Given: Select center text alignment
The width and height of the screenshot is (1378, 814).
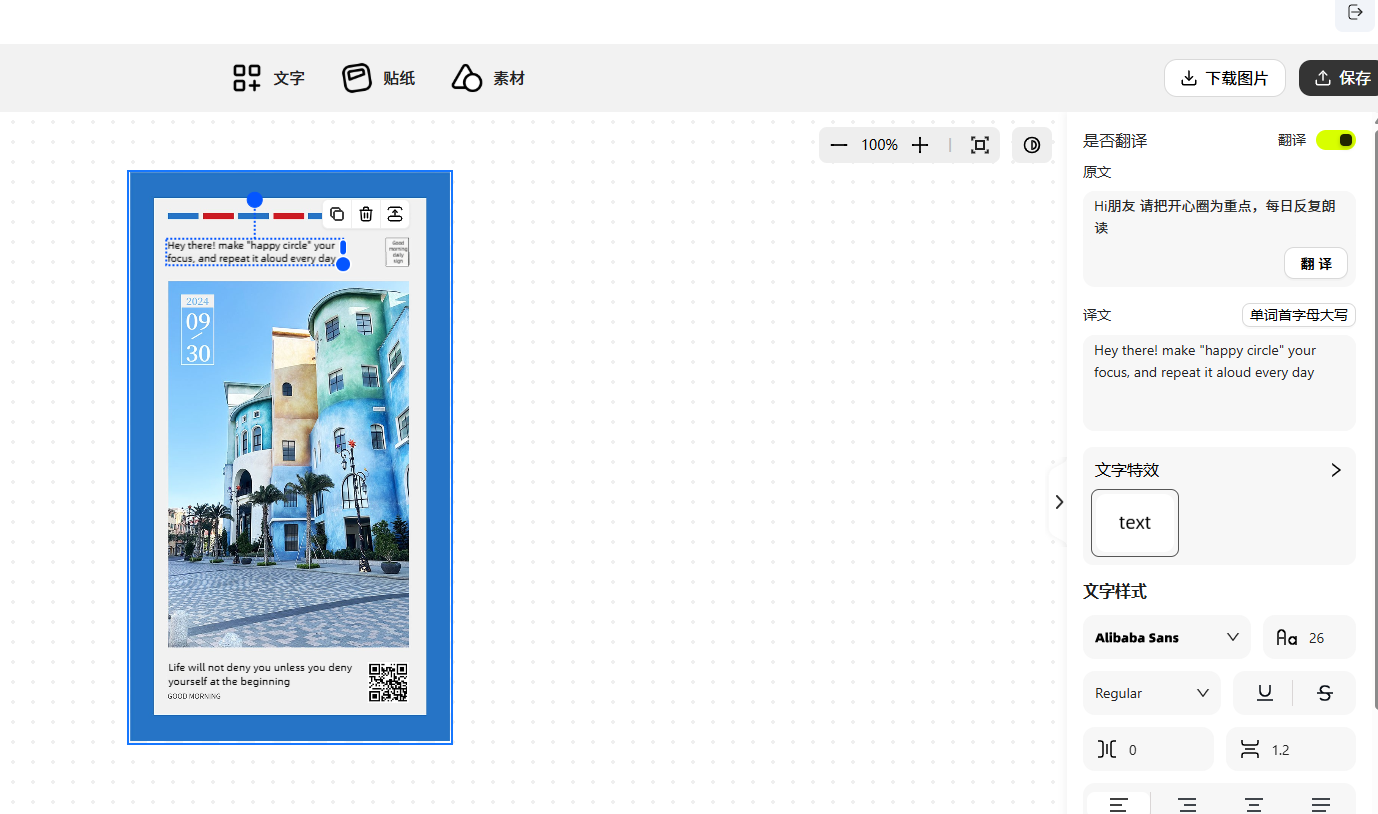Looking at the screenshot, I should (x=1253, y=804).
